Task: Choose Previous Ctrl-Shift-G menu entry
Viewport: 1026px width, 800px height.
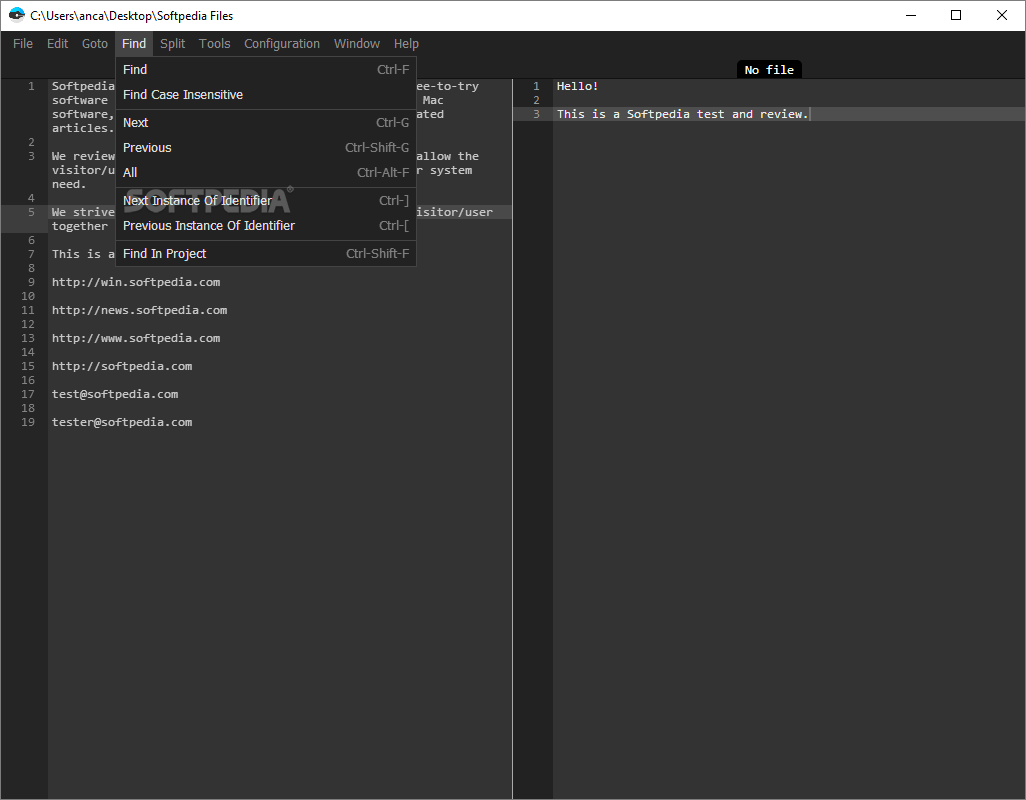Action: point(266,148)
